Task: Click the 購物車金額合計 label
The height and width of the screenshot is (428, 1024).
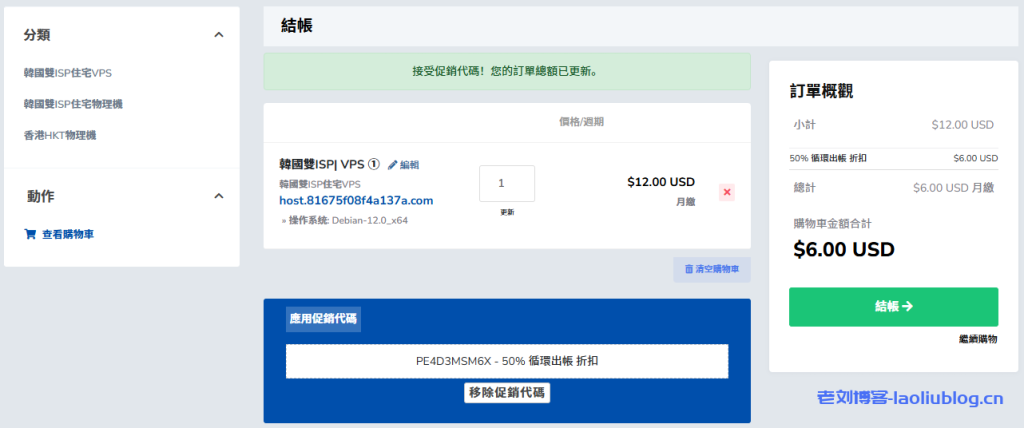Action: click(833, 224)
